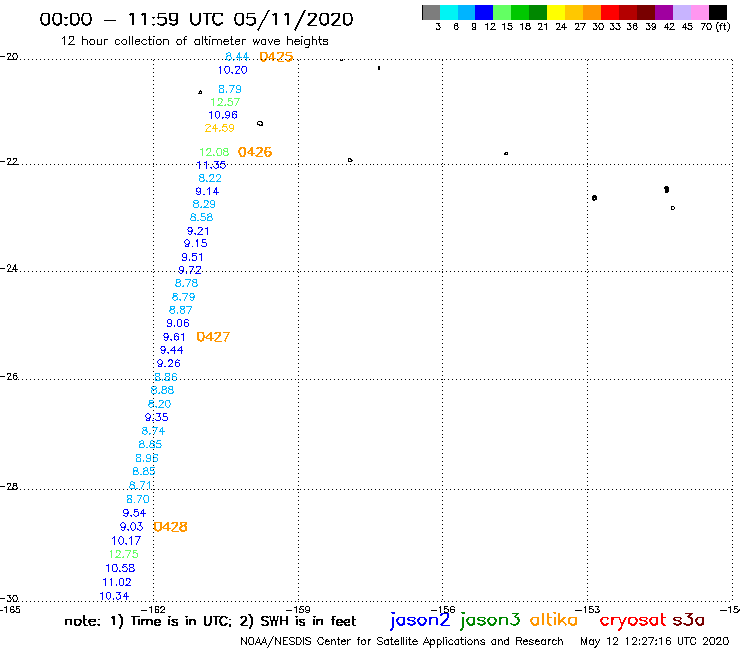Click the wave height value 10.17
The image size is (740, 650).
pos(126,540)
